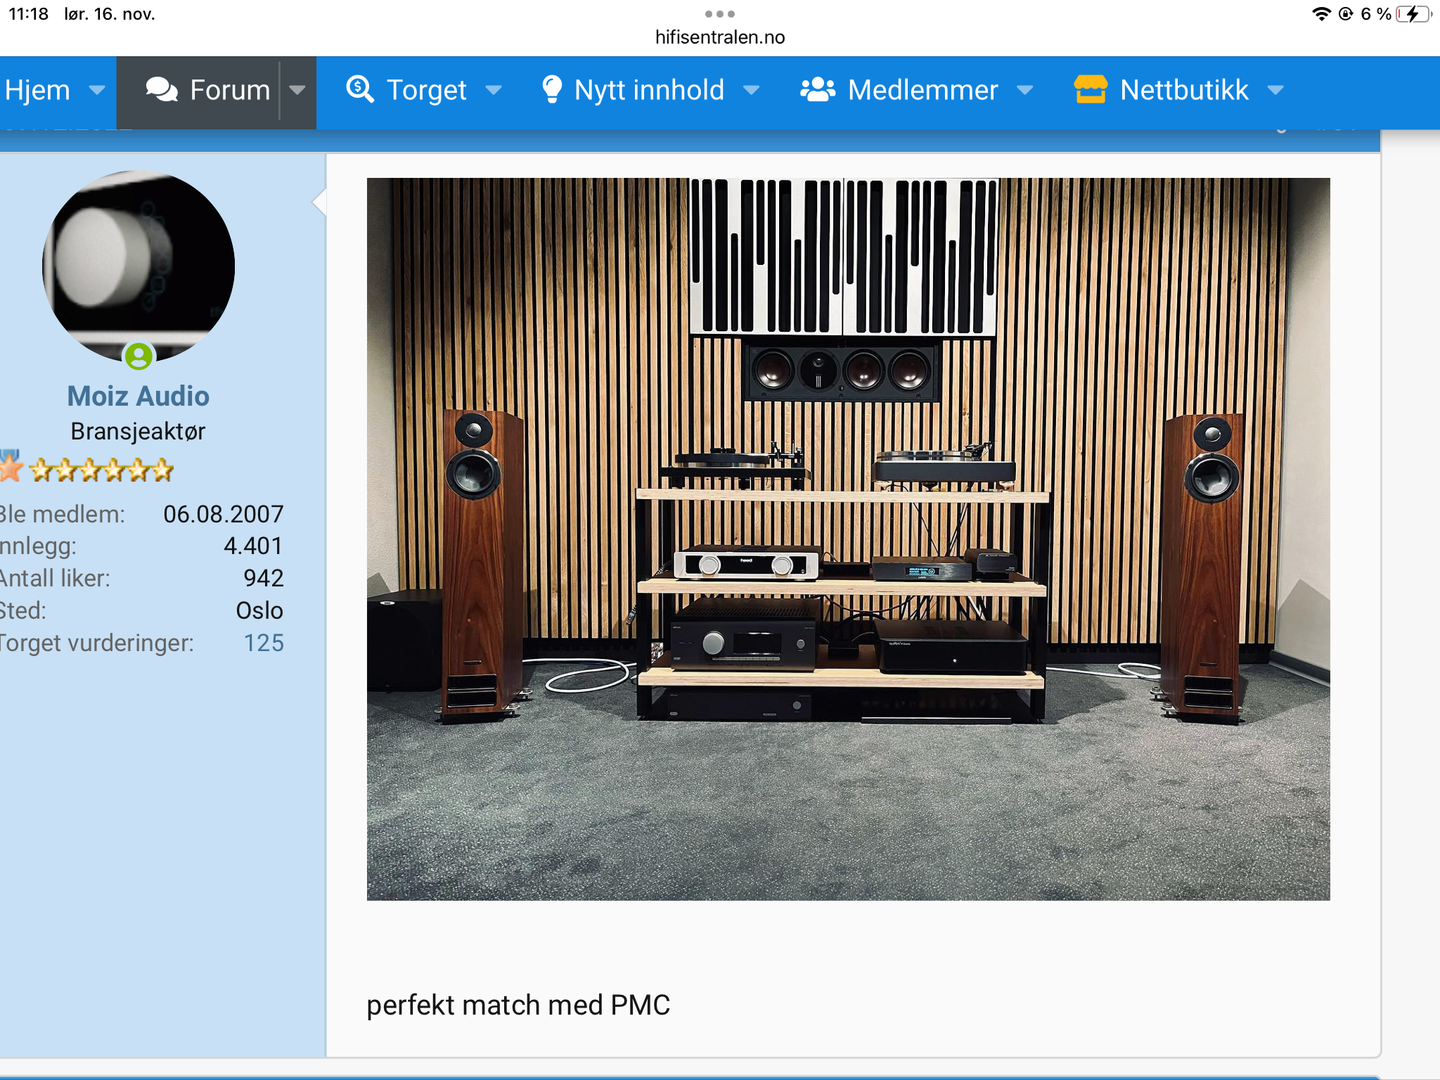Click the text 'perfekt match med PMC'
The height and width of the screenshot is (1080, 1440).
pyautogui.click(x=518, y=1005)
